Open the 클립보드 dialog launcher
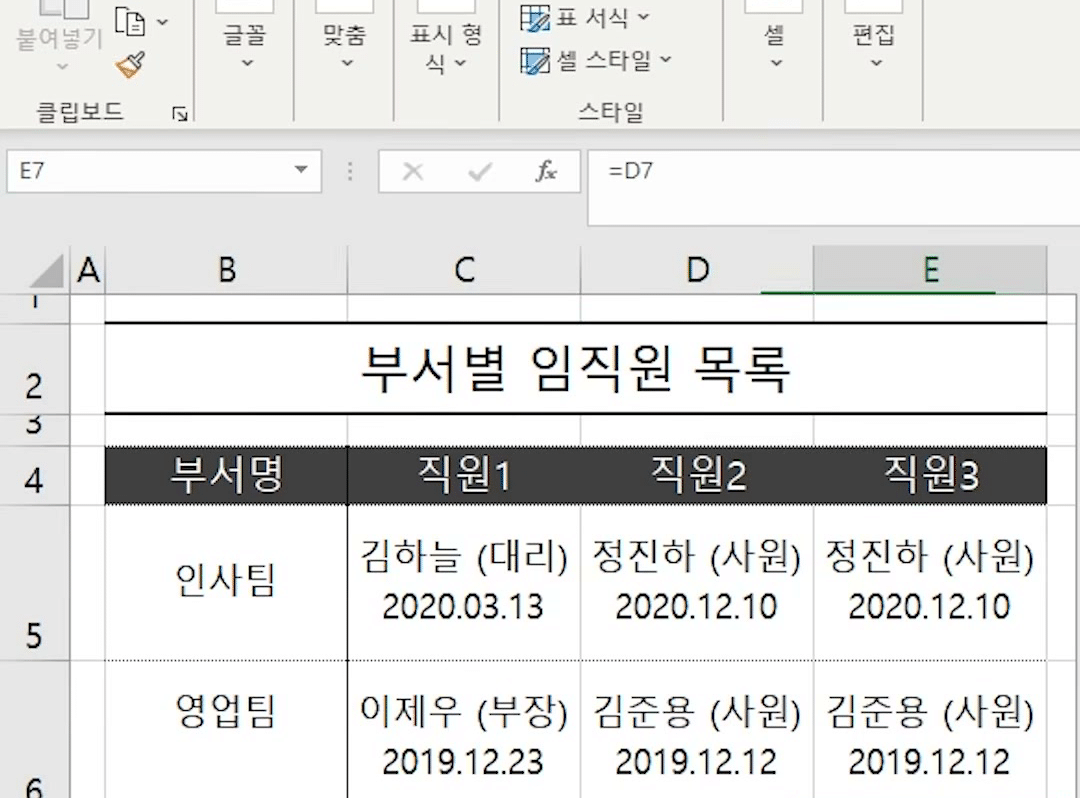Screen dimensions: 1080x798 (x=180, y=114)
